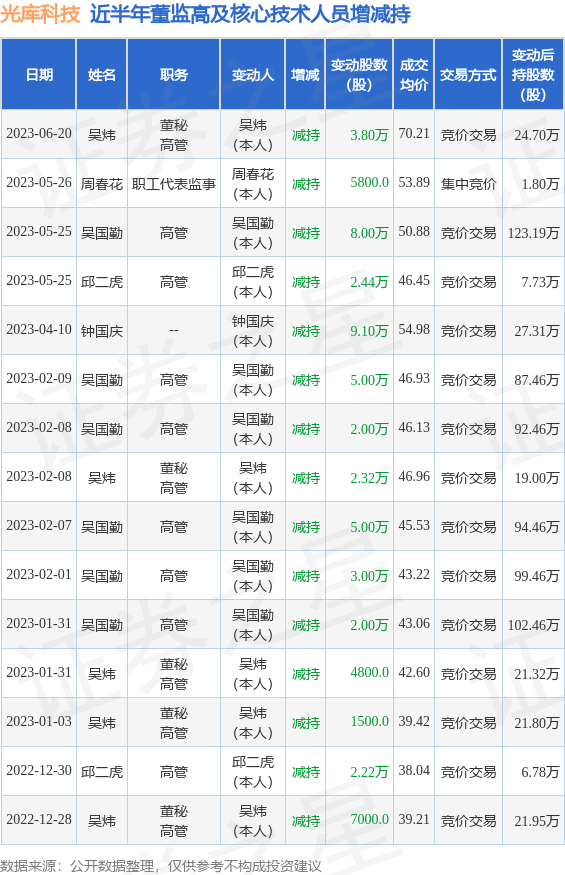Click the 姓名 column header
565x875 pixels.
point(102,74)
